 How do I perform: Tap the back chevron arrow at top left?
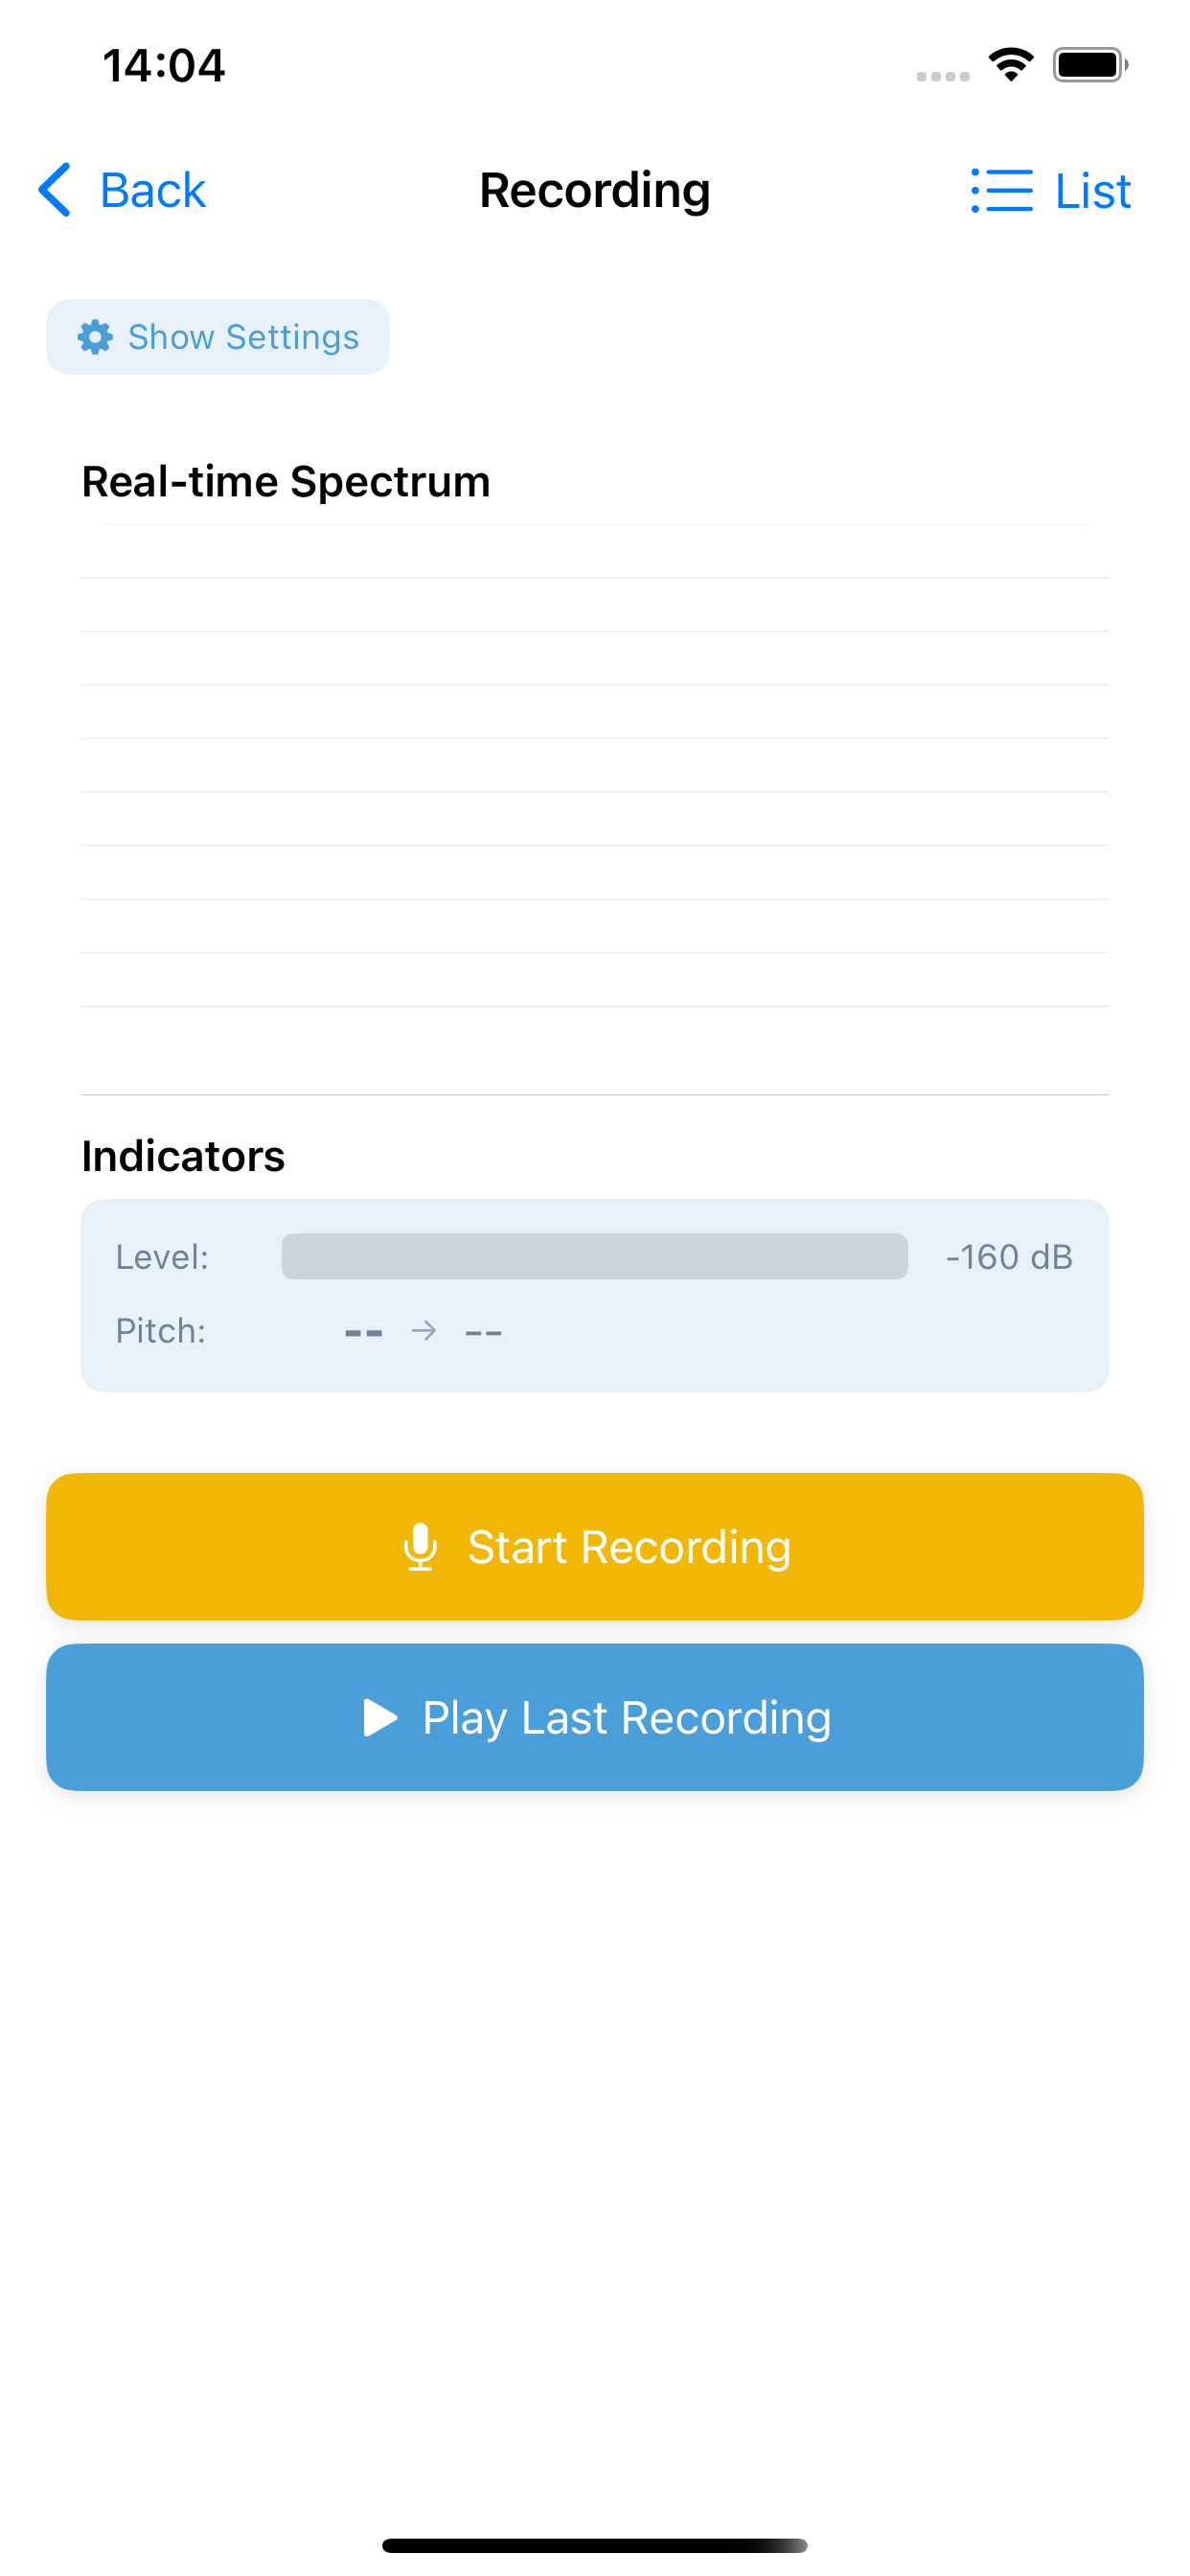coord(55,190)
